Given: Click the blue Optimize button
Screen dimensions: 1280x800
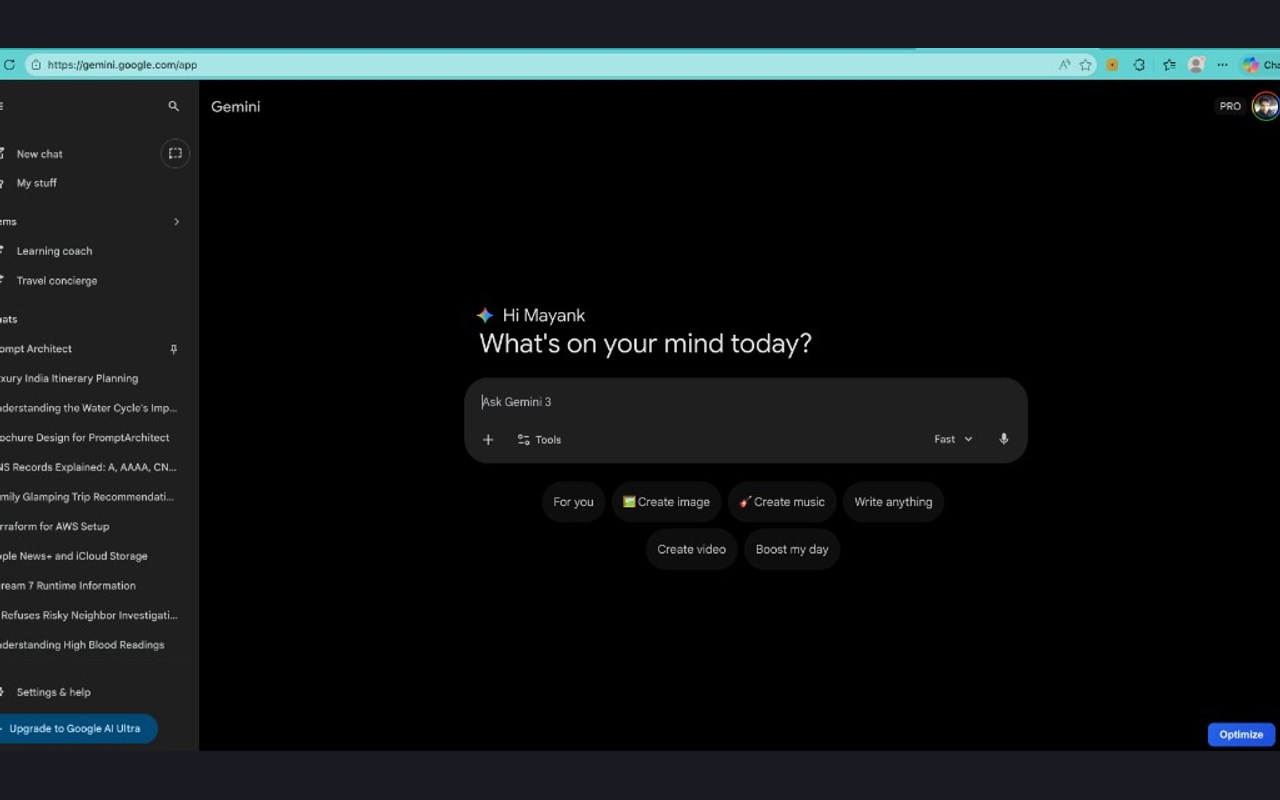Looking at the screenshot, I should coord(1241,735).
